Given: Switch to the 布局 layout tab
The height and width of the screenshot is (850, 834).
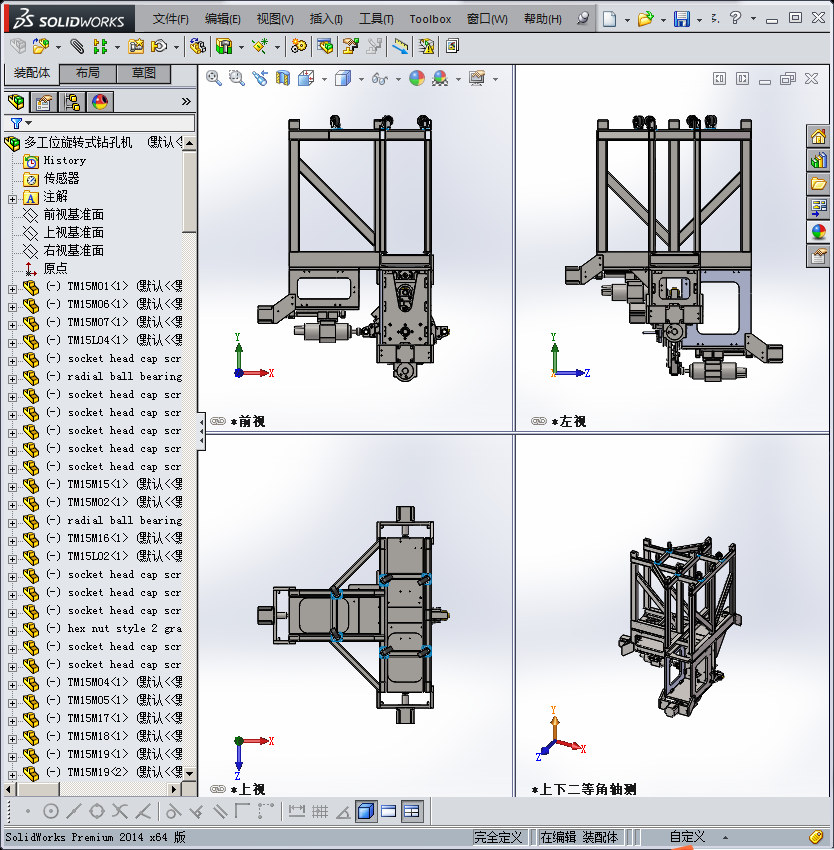Looking at the screenshot, I should pyautogui.click(x=87, y=74).
